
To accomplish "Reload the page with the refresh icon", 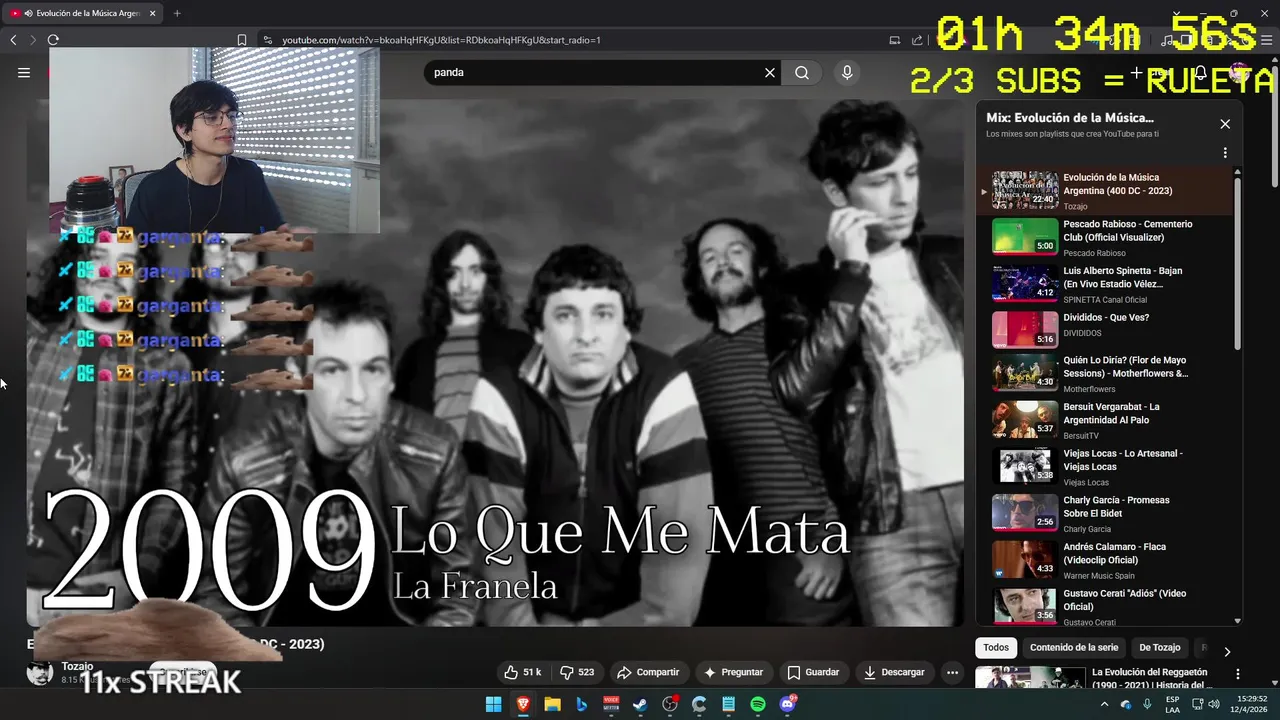I will coord(53,40).
